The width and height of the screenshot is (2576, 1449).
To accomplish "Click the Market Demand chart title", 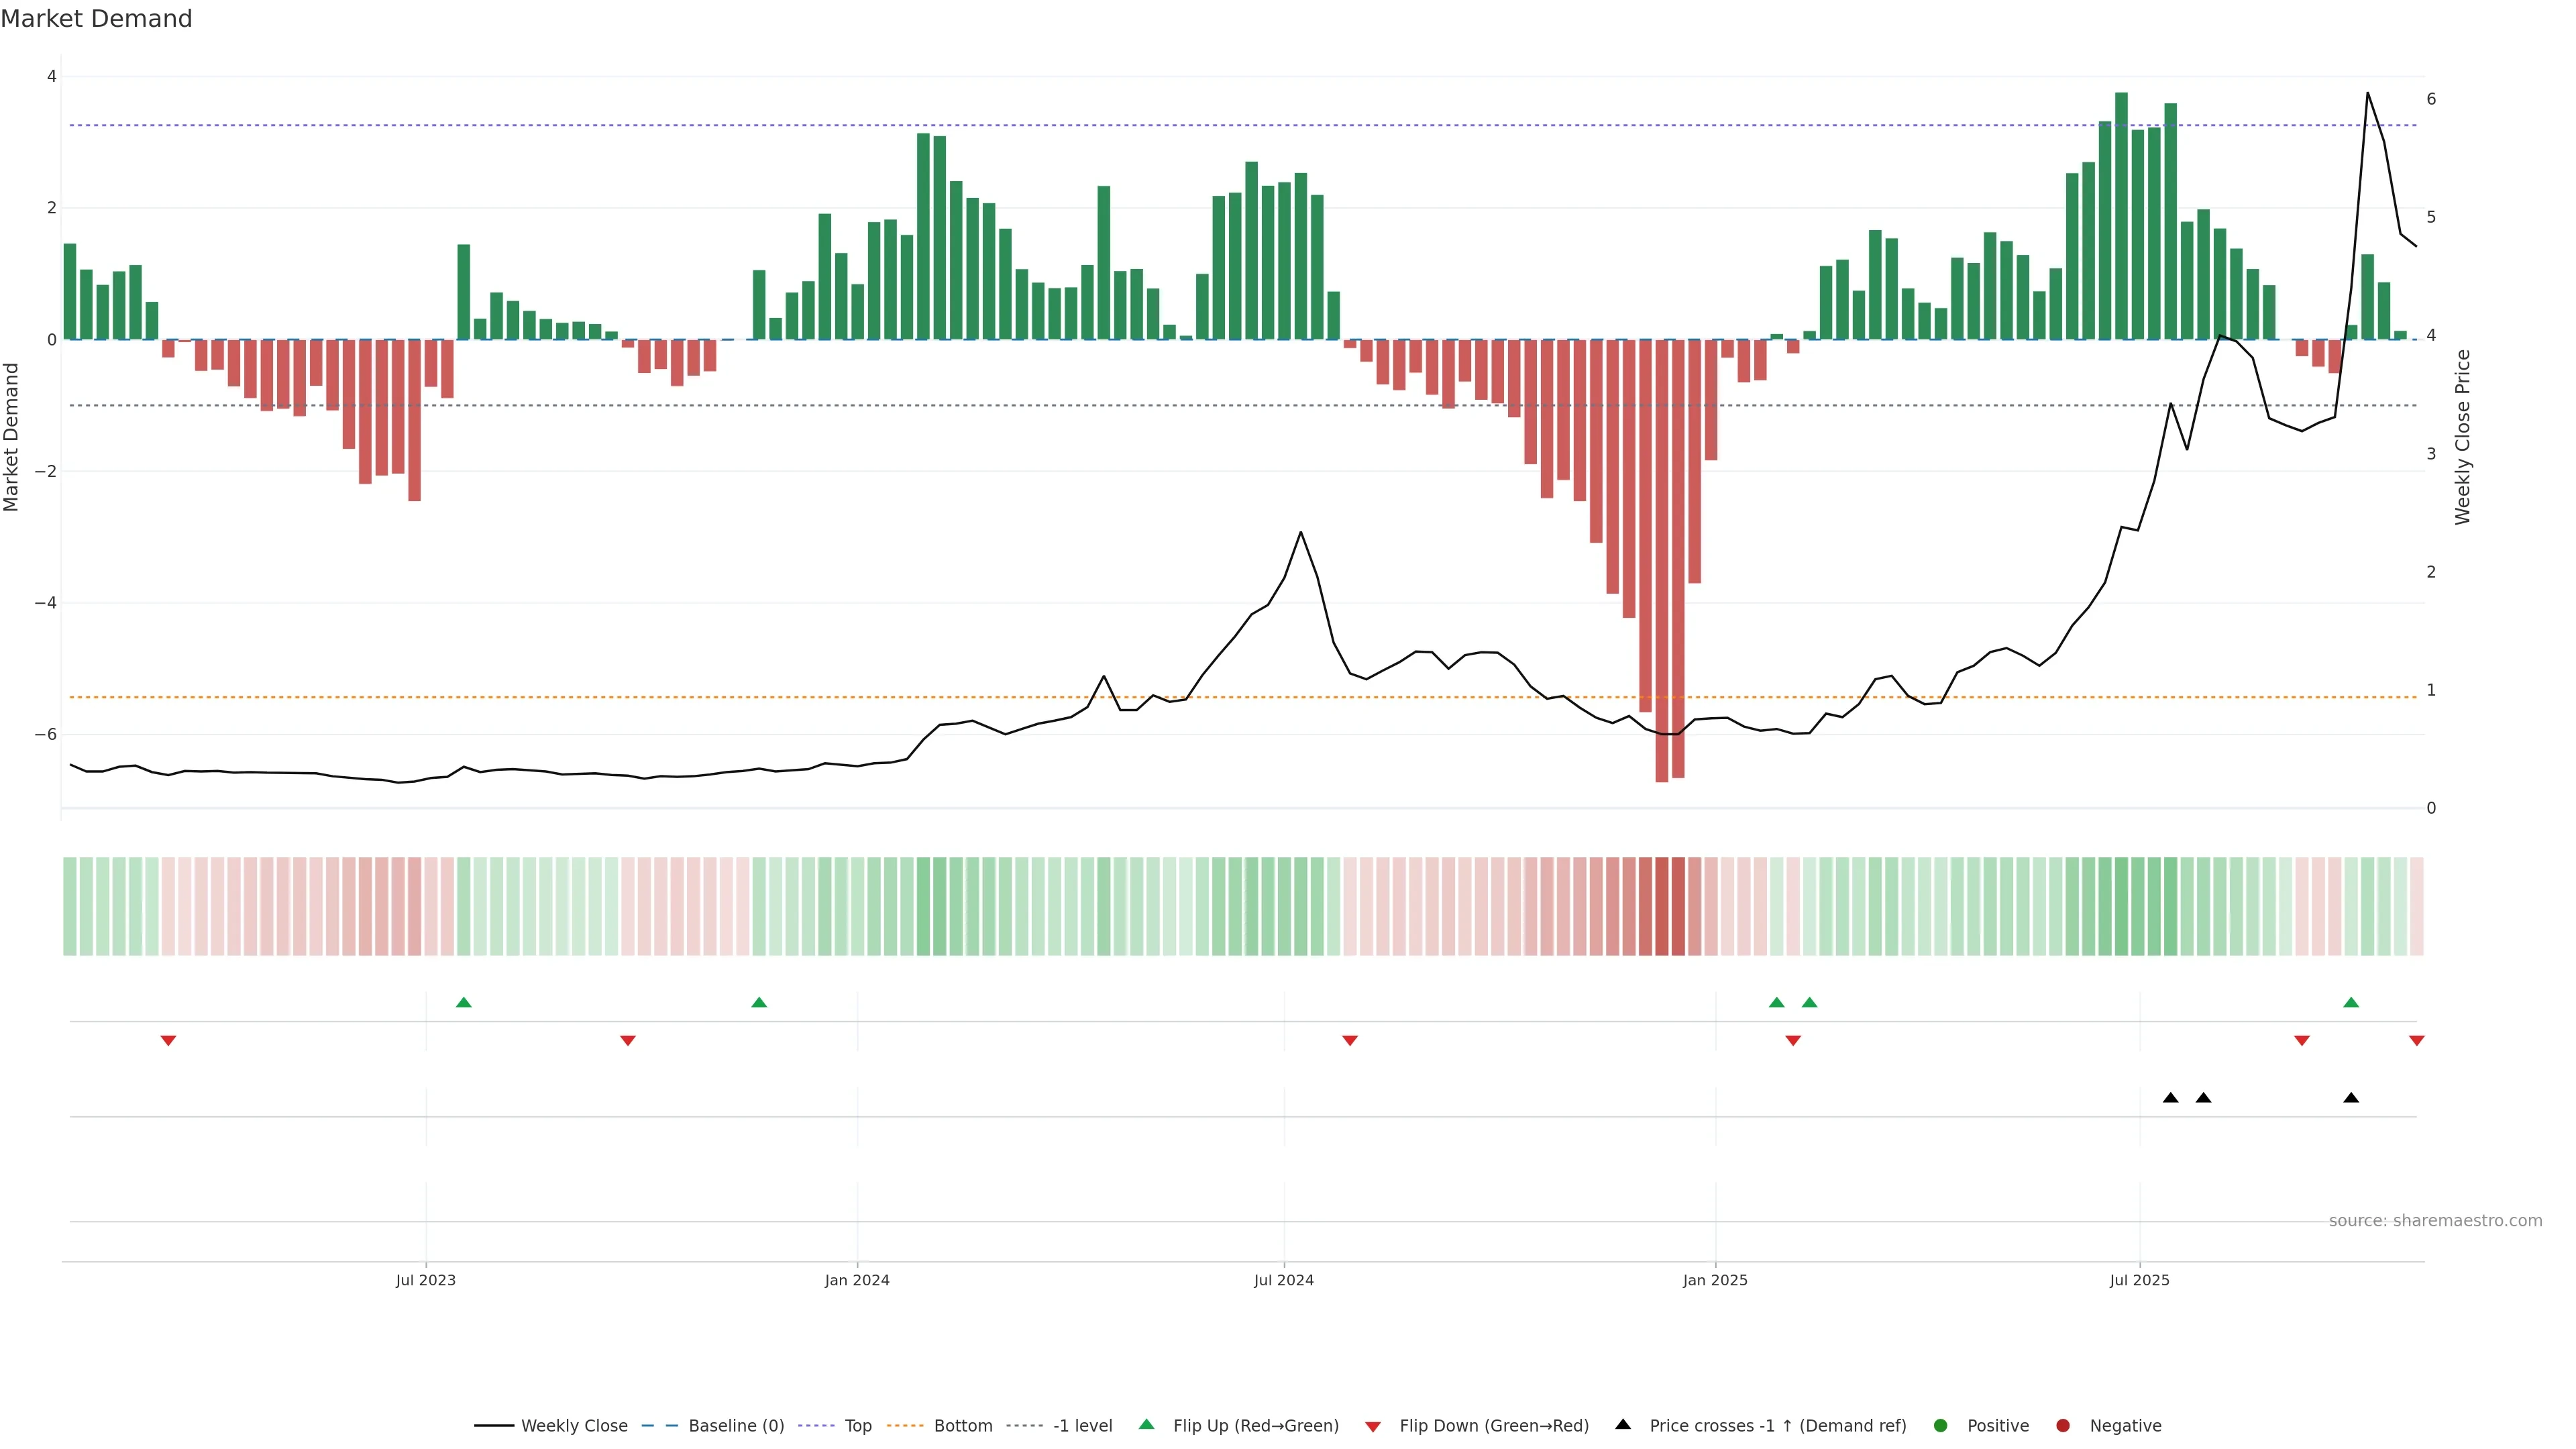I will [96, 19].
